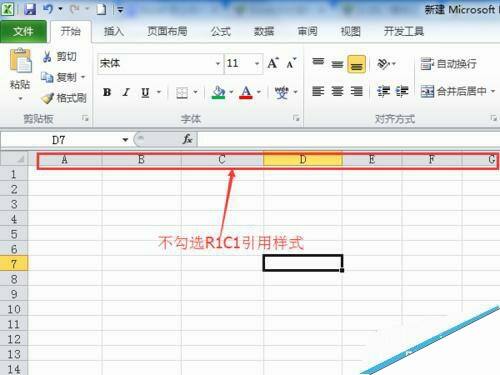Expand the Paste options arrow under 粘贴
Image resolution: width=500 pixels, height=375 pixels.
20,99
